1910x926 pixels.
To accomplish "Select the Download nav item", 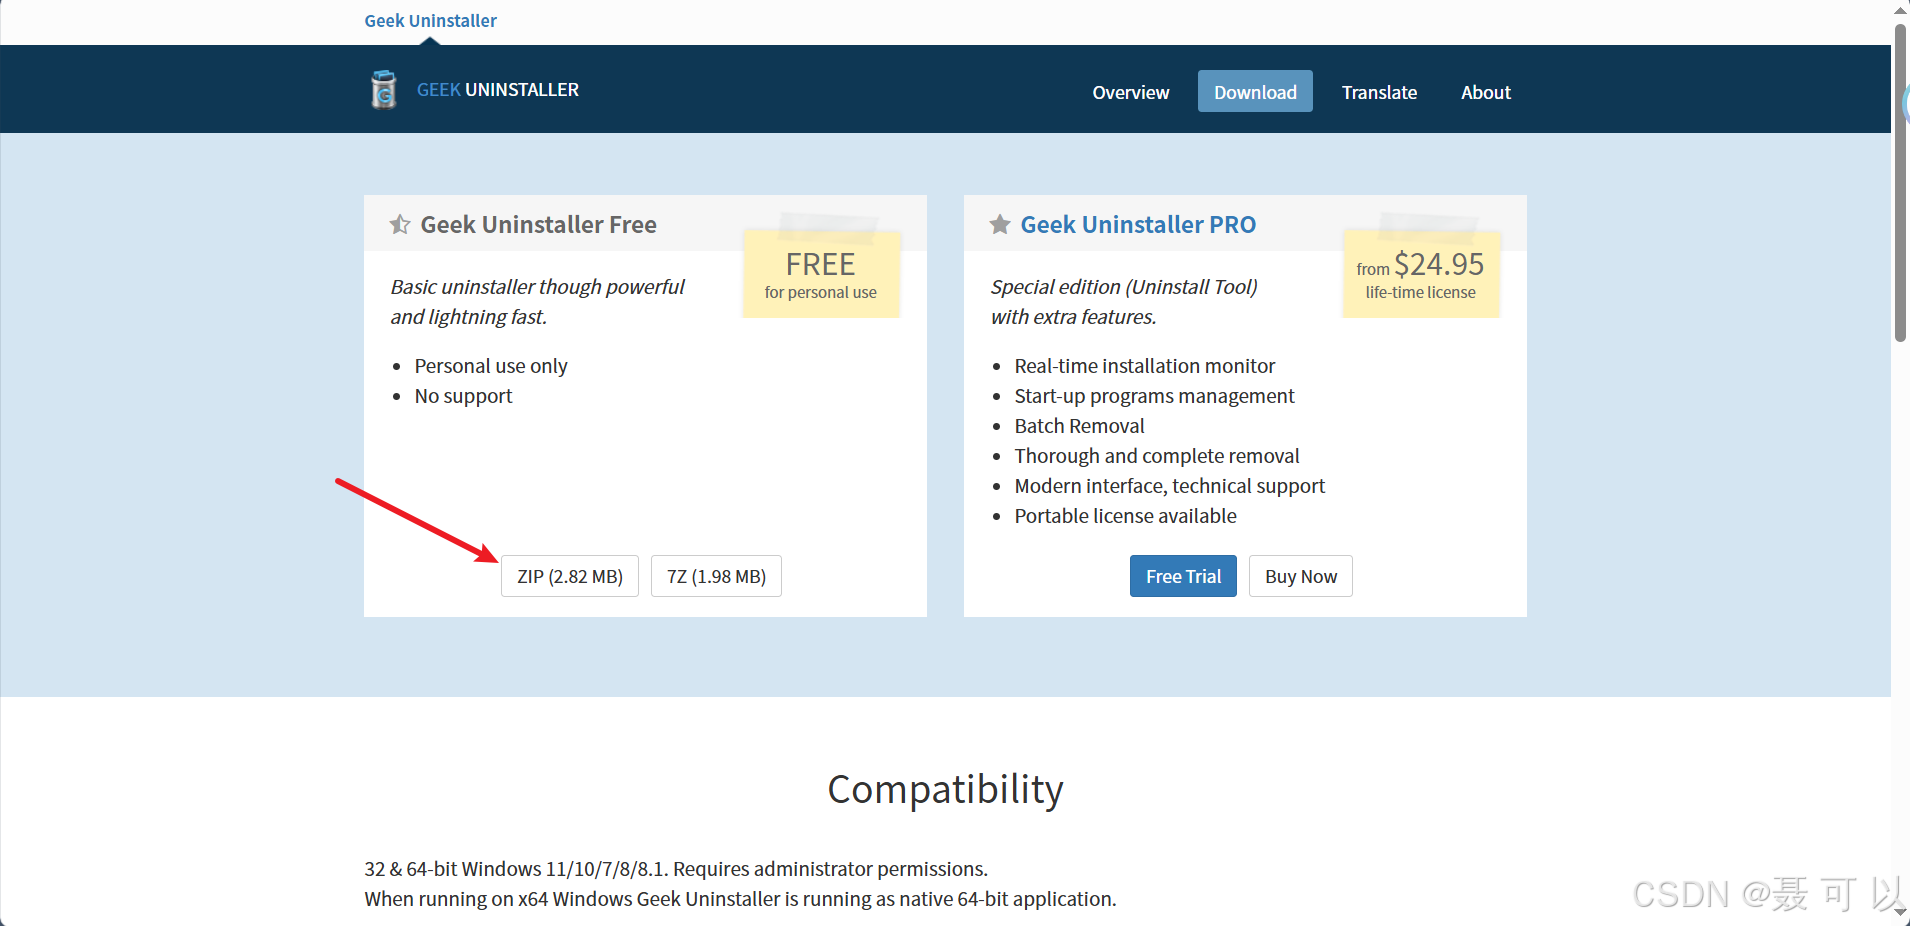I will click(1255, 92).
